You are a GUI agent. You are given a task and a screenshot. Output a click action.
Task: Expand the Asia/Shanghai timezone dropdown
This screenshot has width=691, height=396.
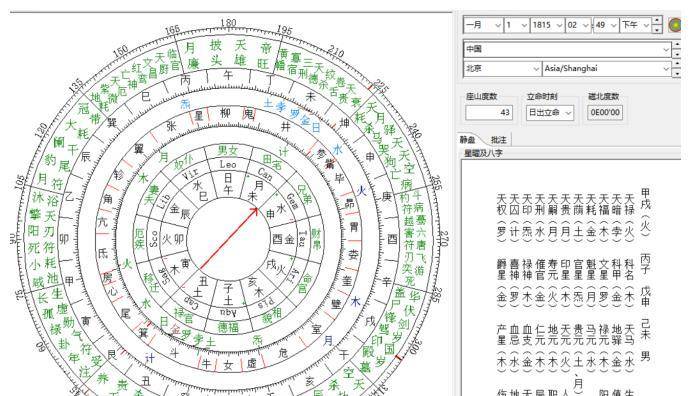point(607,68)
